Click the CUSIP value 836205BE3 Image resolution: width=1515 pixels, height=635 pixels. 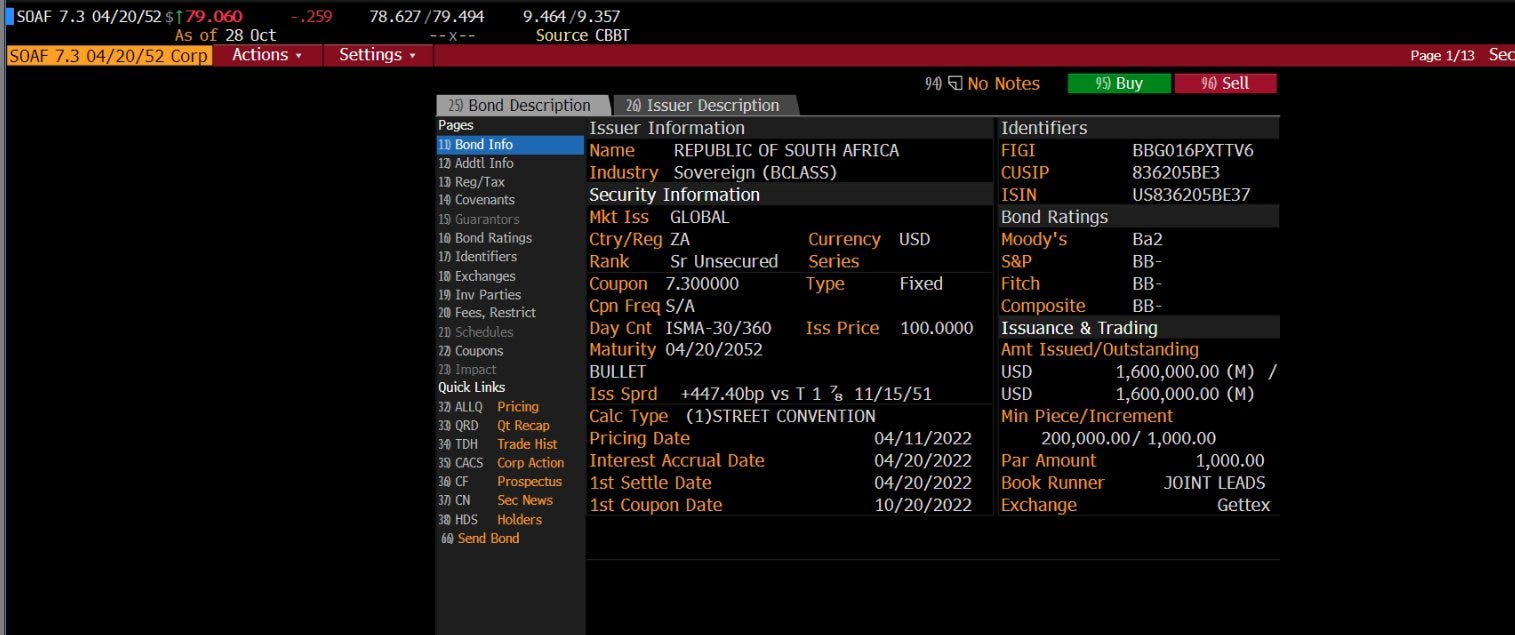[1176, 173]
